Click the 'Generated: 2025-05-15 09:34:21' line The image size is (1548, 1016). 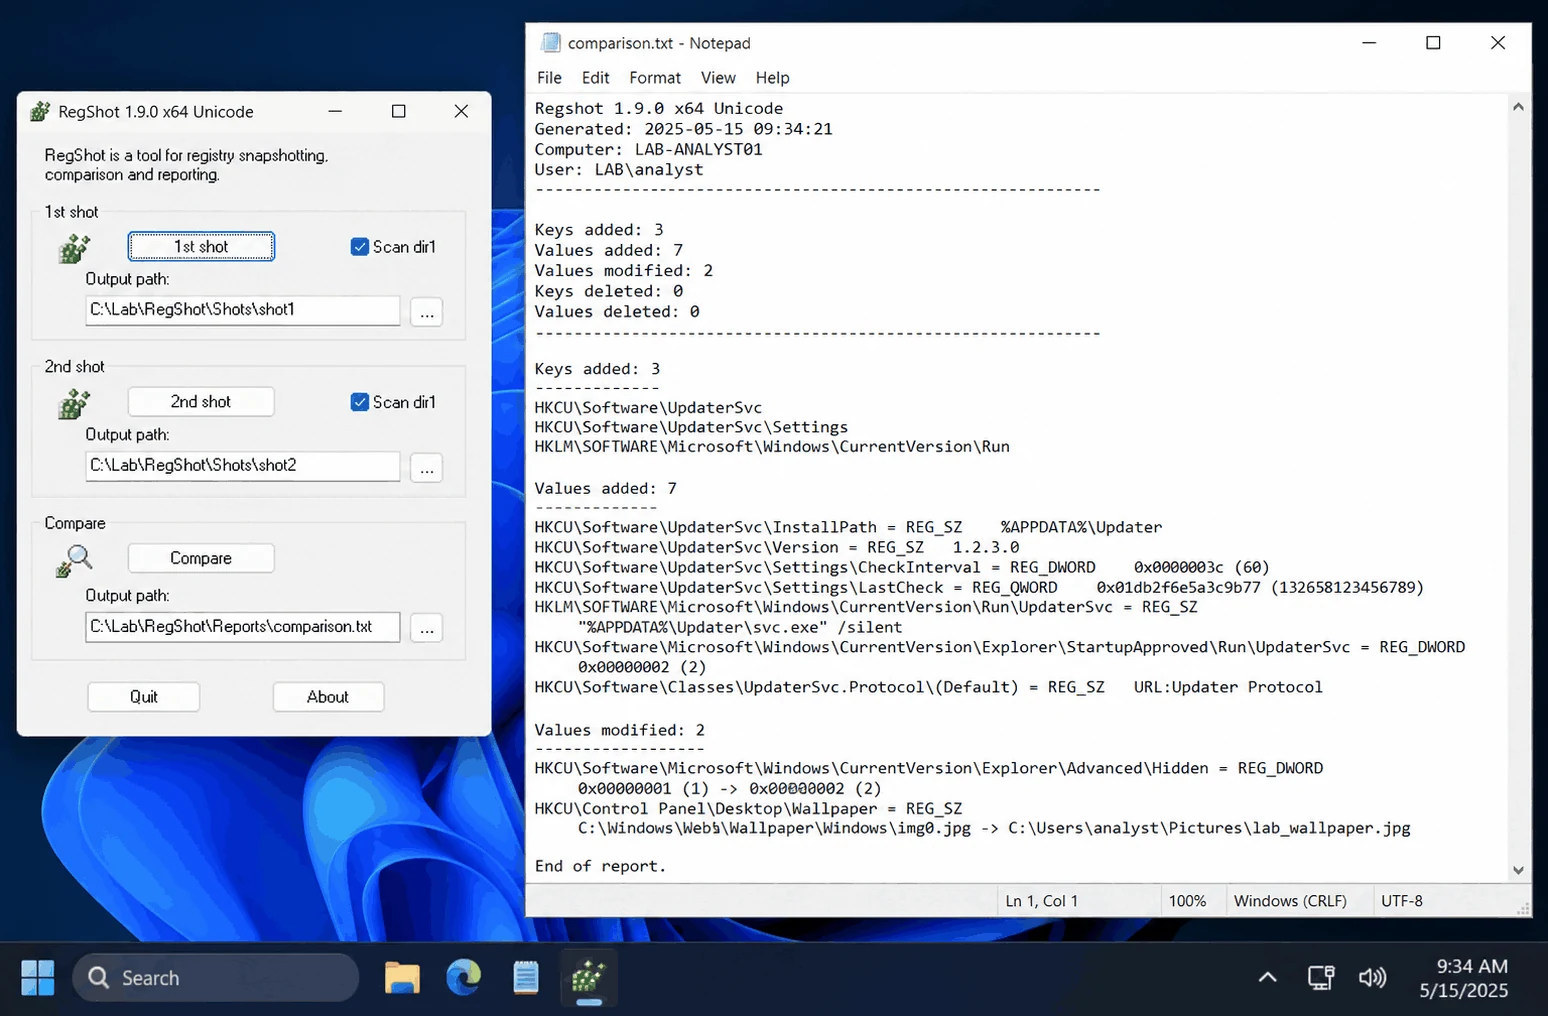[x=683, y=129]
